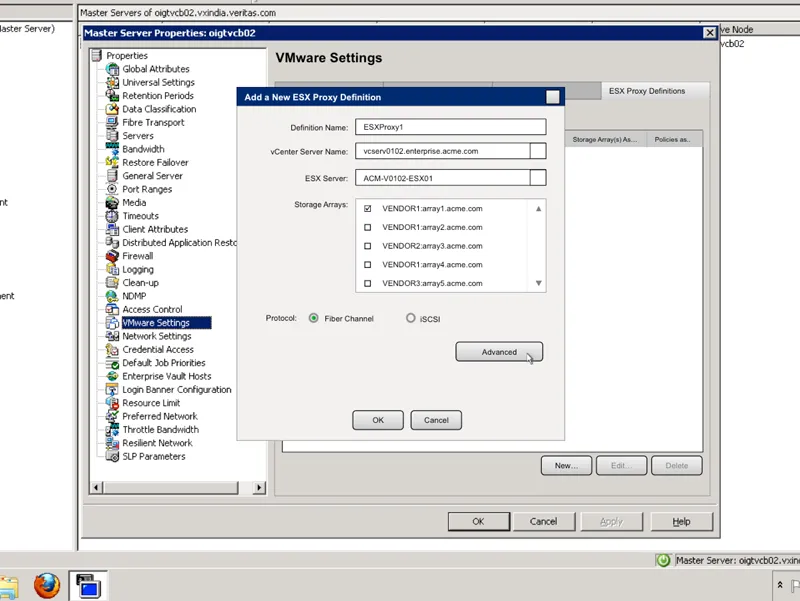Click the Credential Access icon
Image resolution: width=800 pixels, height=601 pixels.
[x=112, y=349]
